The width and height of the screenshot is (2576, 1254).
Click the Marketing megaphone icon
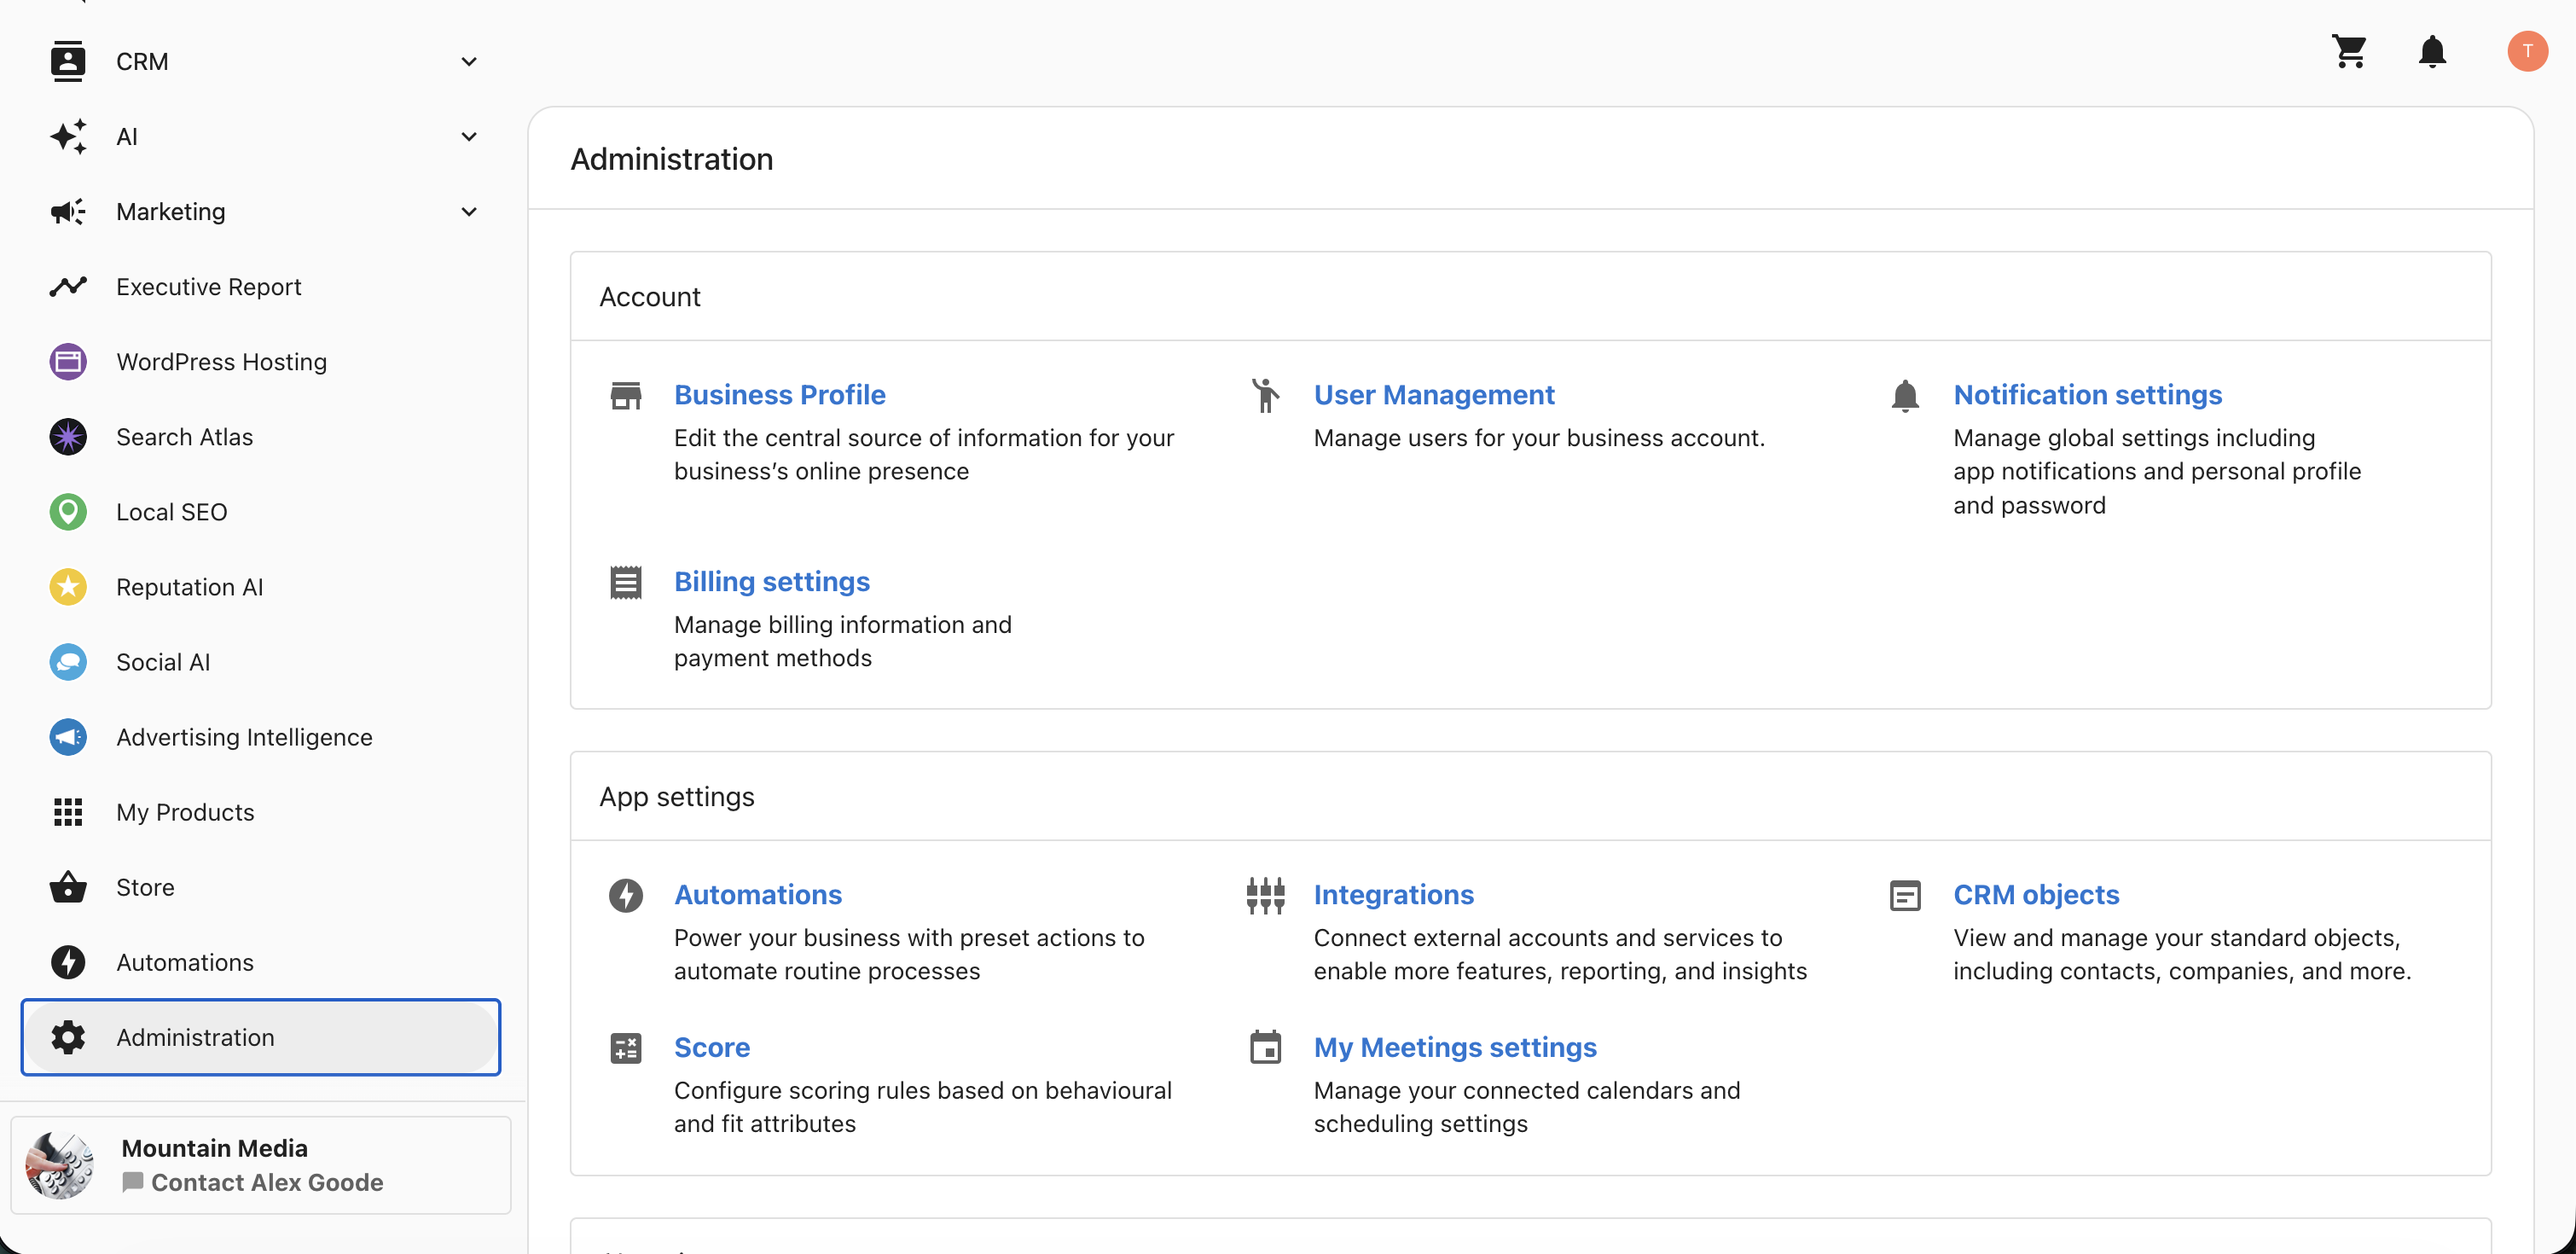pos(68,211)
